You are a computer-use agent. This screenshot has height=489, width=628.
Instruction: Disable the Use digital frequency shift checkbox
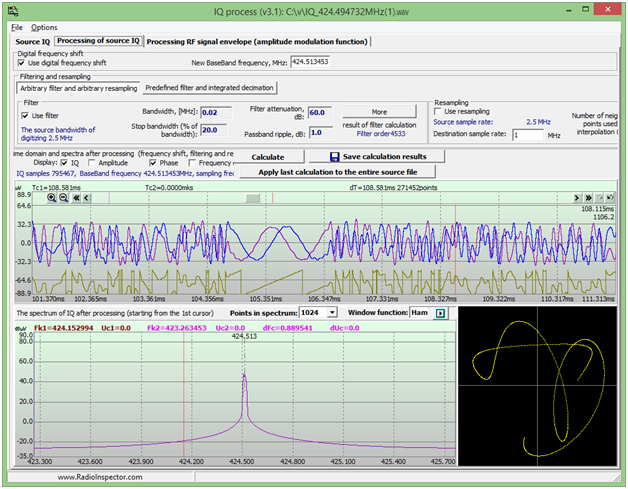coord(22,62)
